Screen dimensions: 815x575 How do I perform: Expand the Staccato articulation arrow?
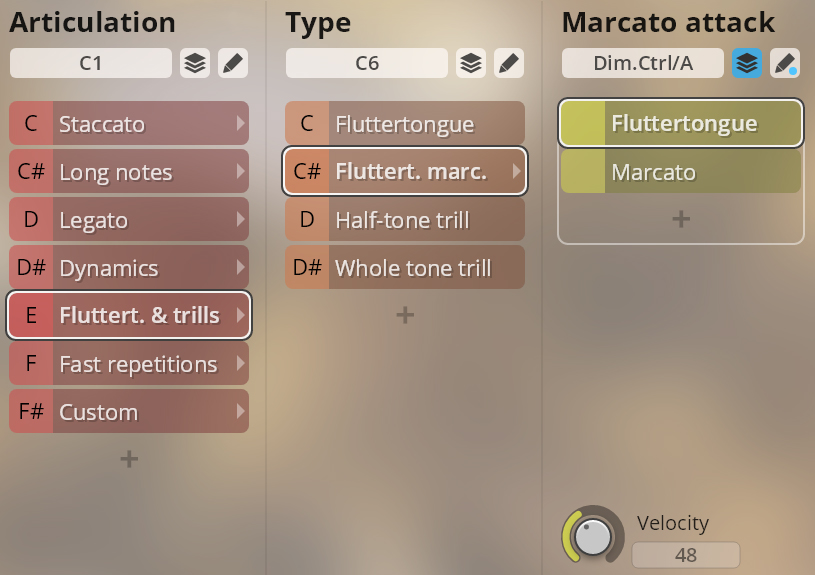click(x=240, y=124)
